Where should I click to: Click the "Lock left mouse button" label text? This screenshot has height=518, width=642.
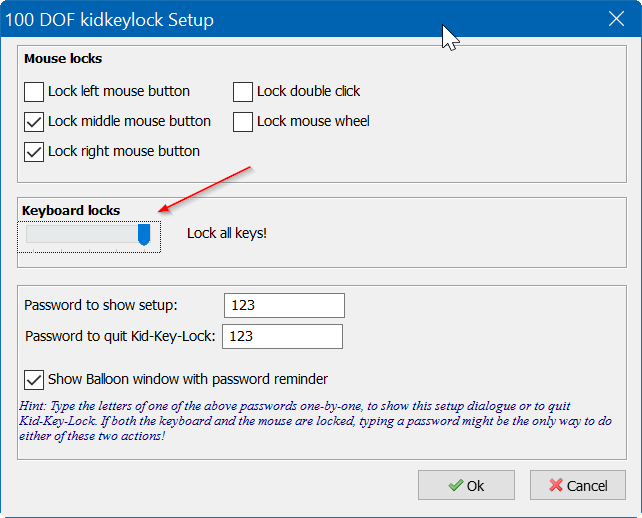tap(119, 92)
